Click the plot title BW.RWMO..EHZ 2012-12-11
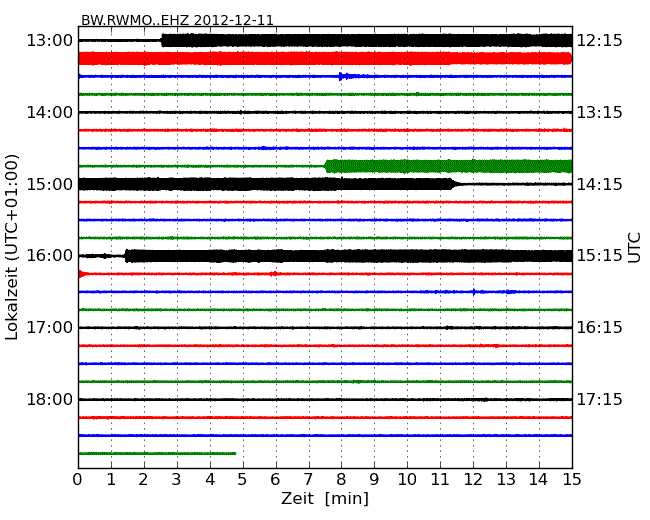This screenshot has height=520, width=650. [x=177, y=20]
